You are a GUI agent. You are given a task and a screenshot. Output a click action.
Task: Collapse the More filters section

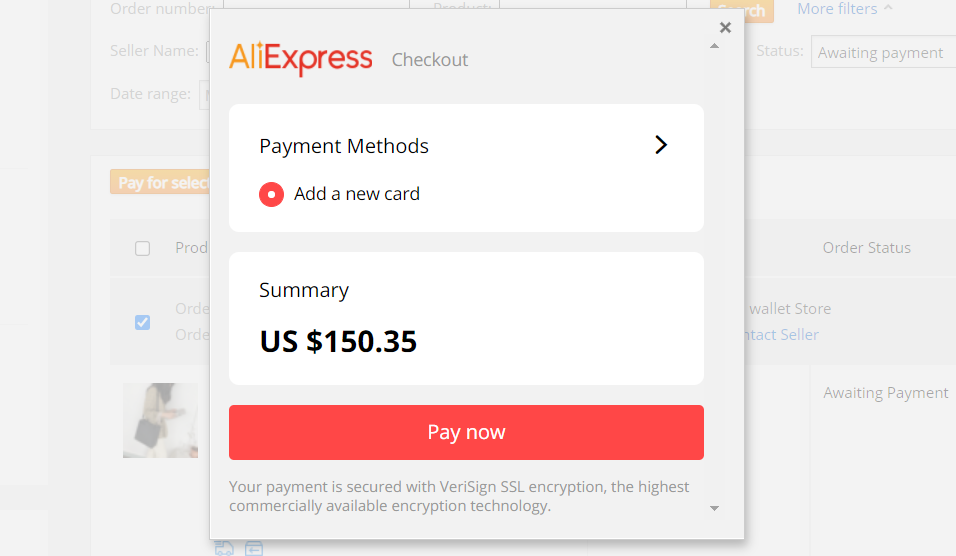(844, 9)
